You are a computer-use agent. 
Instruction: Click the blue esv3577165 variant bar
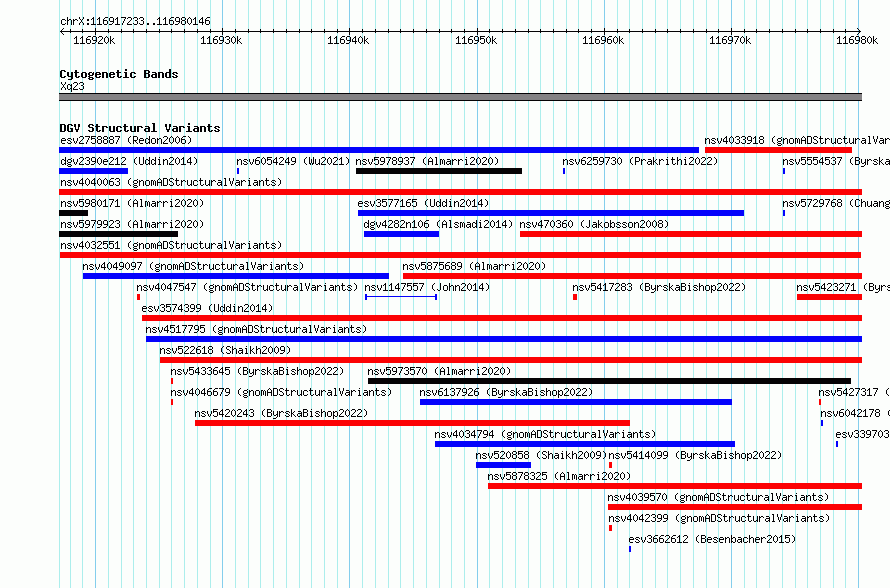pos(551,213)
